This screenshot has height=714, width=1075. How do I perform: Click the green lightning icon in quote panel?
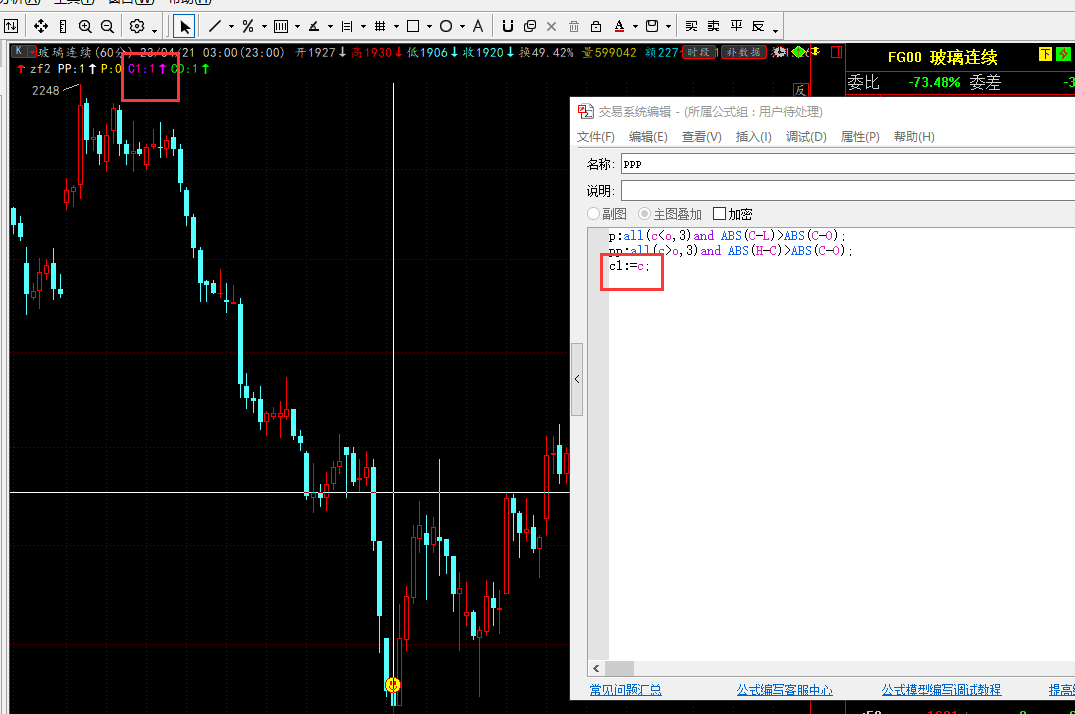click(1063, 54)
